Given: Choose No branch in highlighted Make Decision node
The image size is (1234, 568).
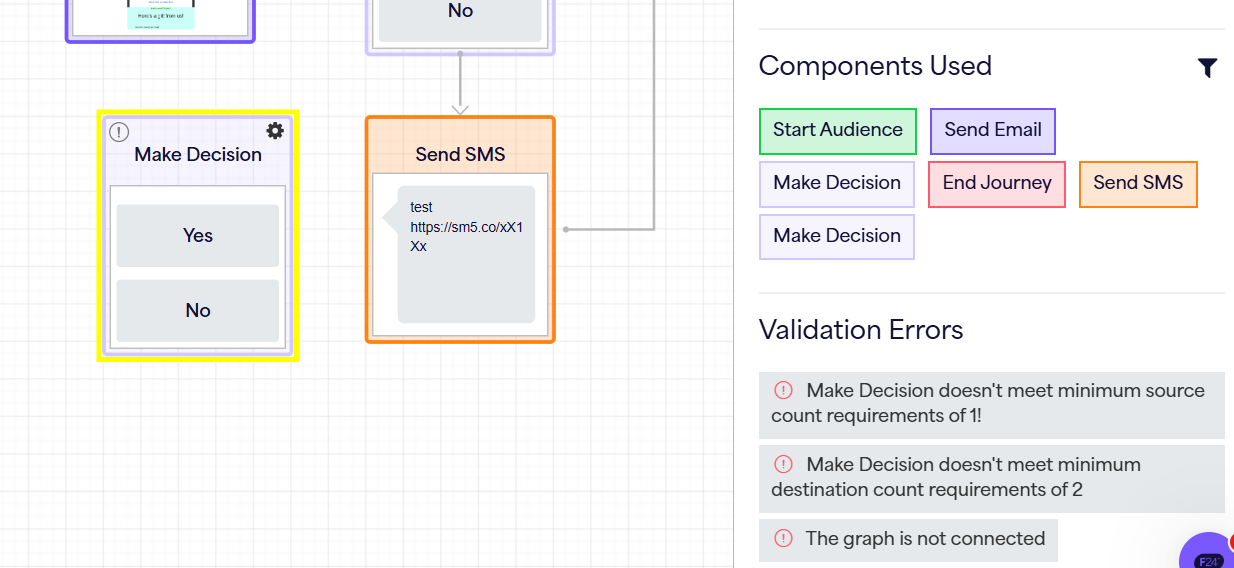Looking at the screenshot, I should 198,311.
